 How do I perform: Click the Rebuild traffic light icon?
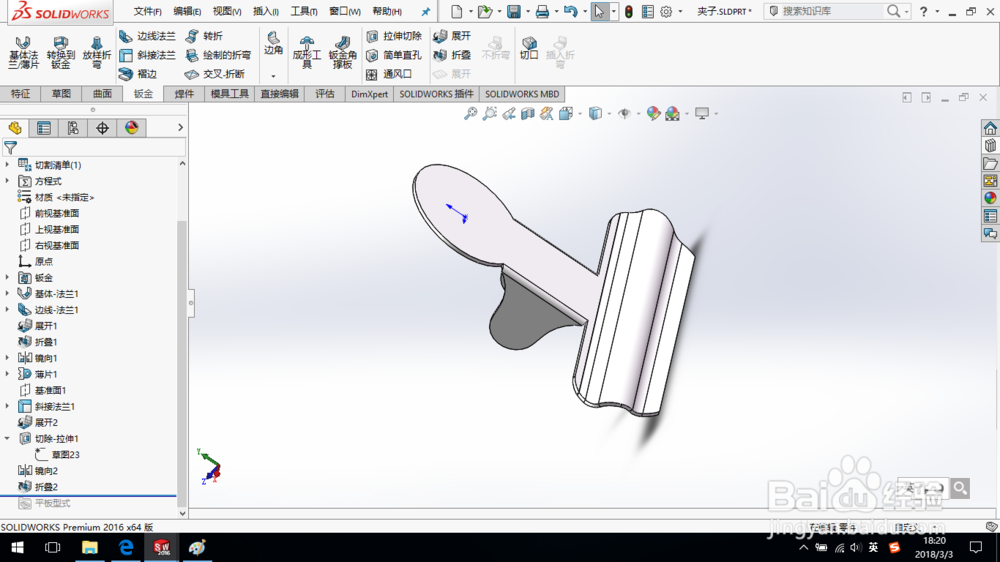pyautogui.click(x=629, y=11)
